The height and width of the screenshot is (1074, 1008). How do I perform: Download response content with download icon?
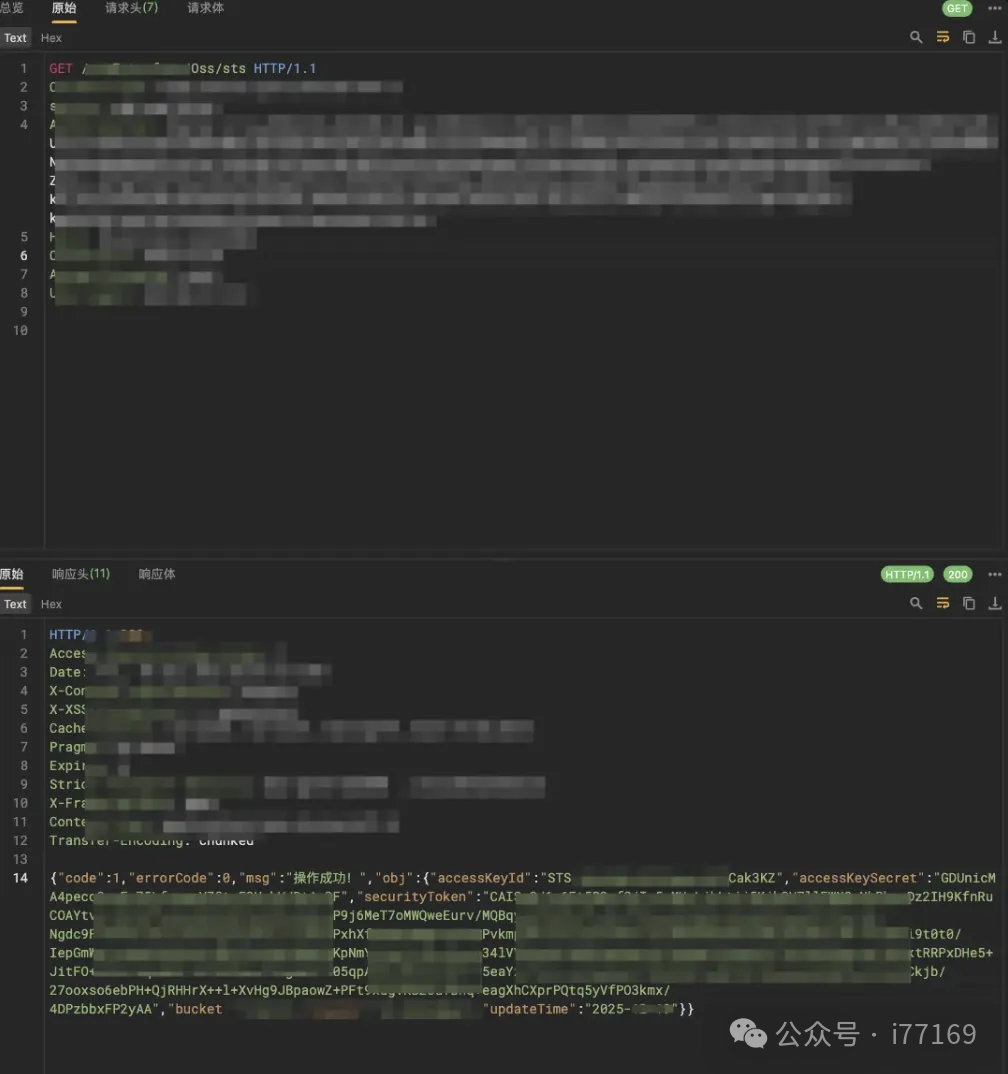[x=995, y=603]
